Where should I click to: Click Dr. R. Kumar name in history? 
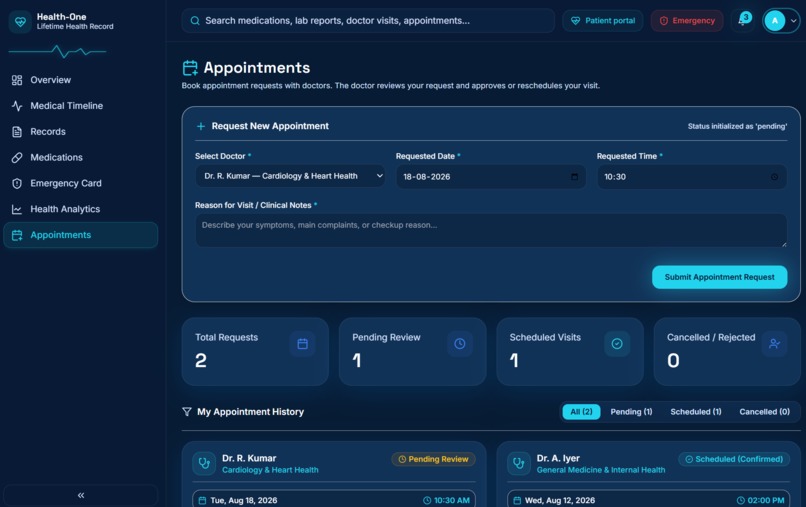[249, 458]
